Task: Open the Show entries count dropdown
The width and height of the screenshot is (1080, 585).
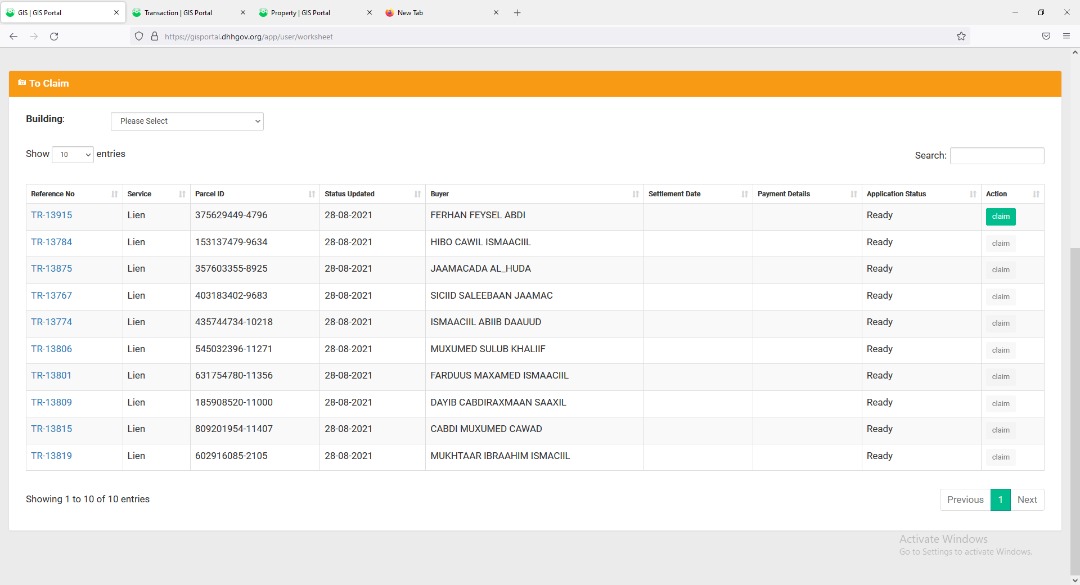Action: [x=72, y=154]
